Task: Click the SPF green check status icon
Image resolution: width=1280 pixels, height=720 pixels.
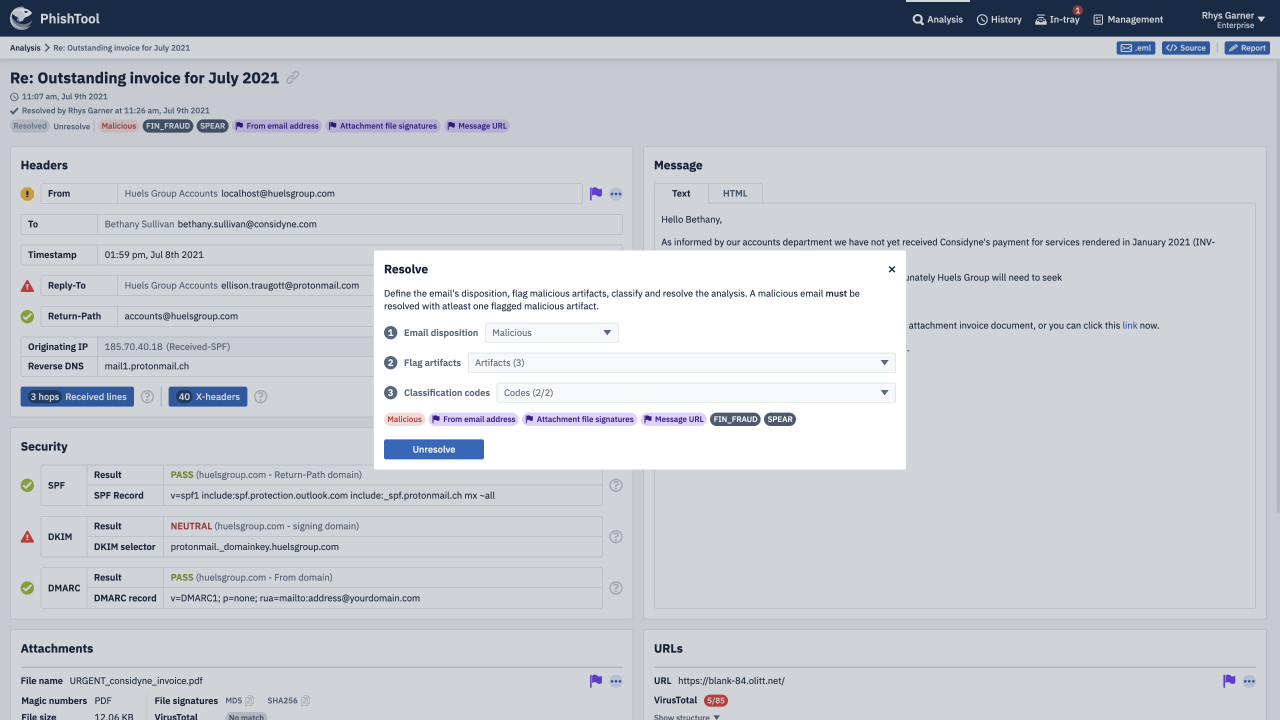Action: coord(27,485)
